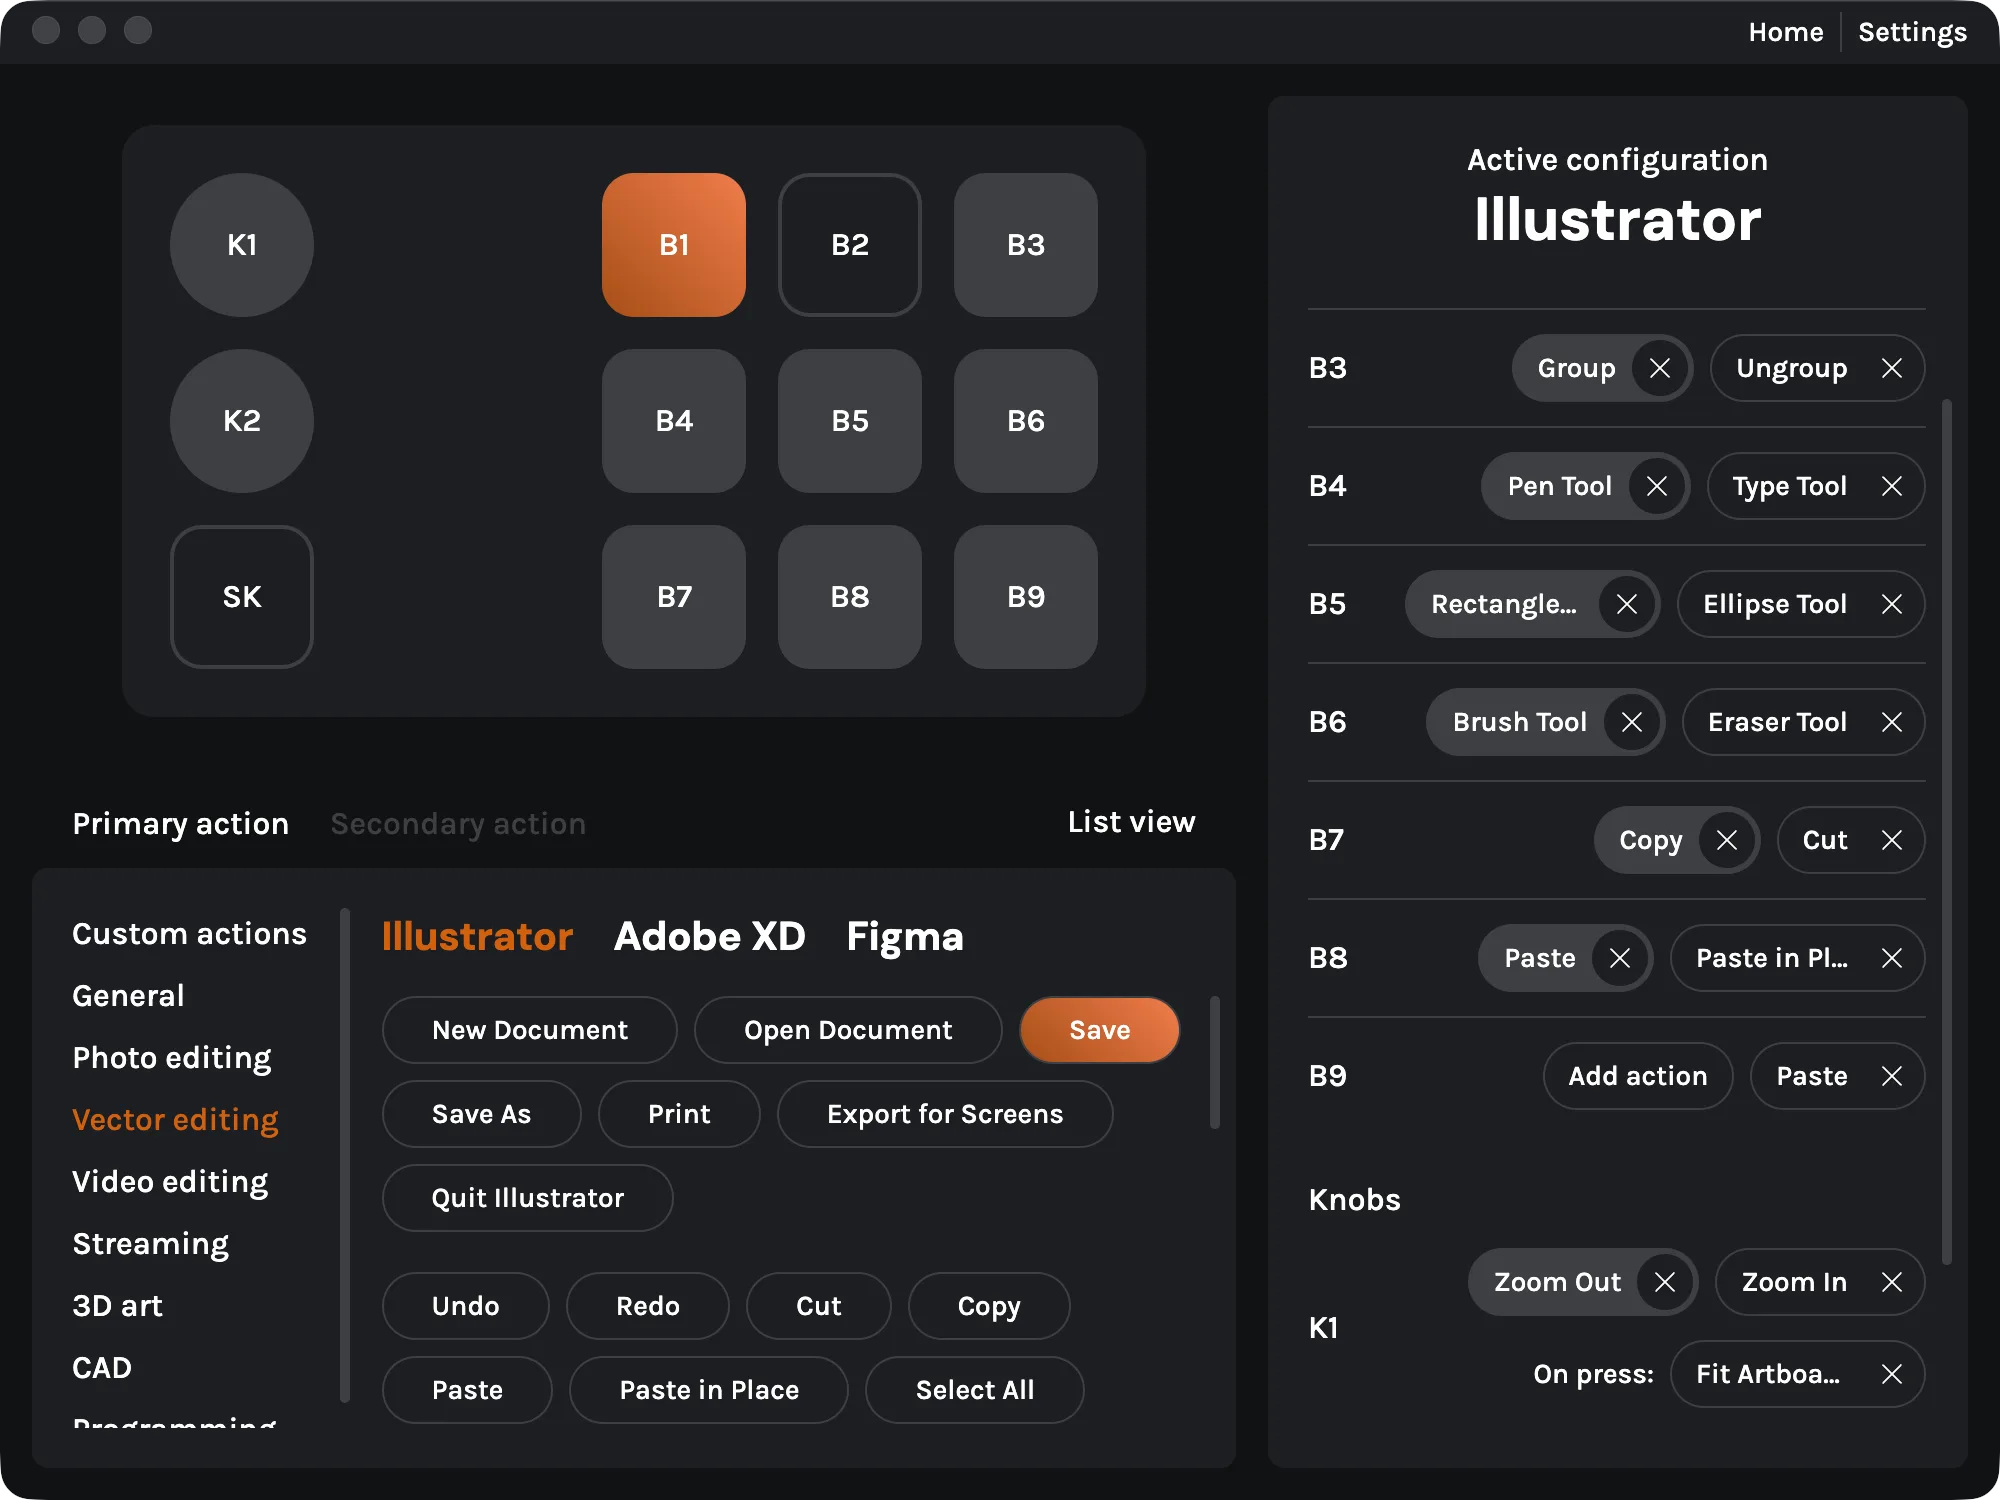This screenshot has height=1500, width=2000.
Task: Remove the Paste action from B9
Action: [x=1891, y=1076]
